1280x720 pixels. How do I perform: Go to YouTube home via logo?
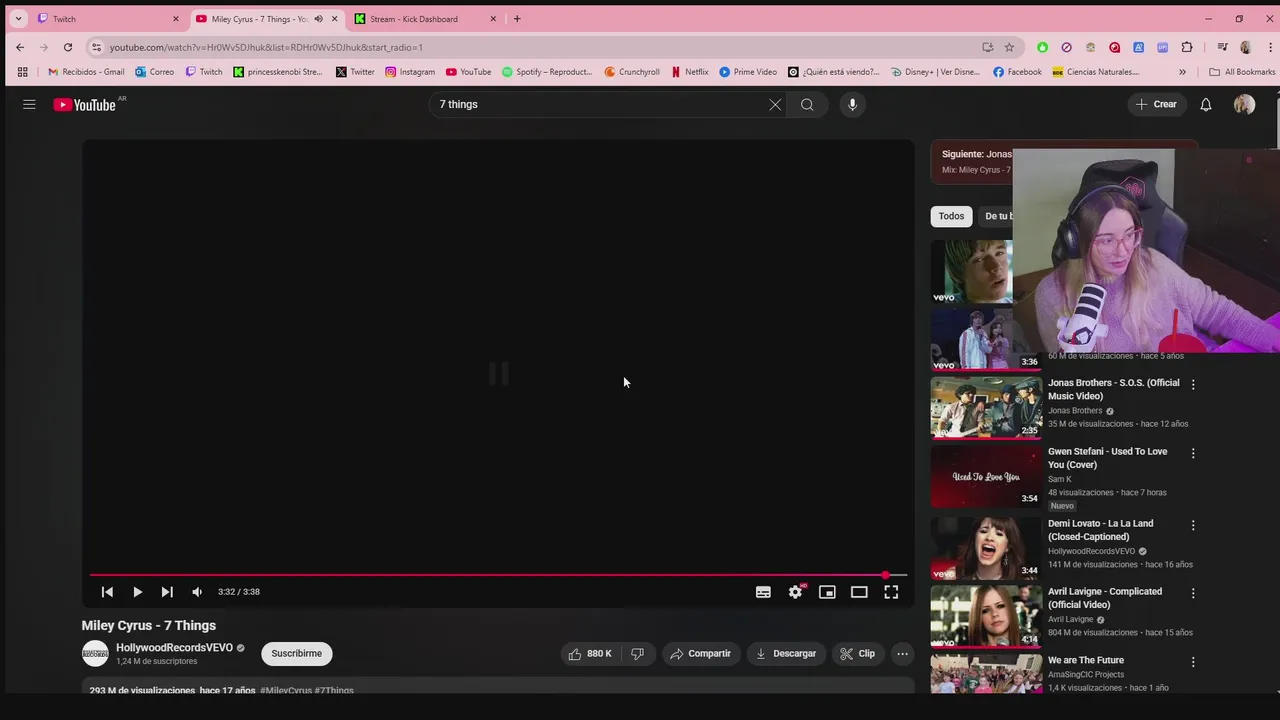coord(85,104)
